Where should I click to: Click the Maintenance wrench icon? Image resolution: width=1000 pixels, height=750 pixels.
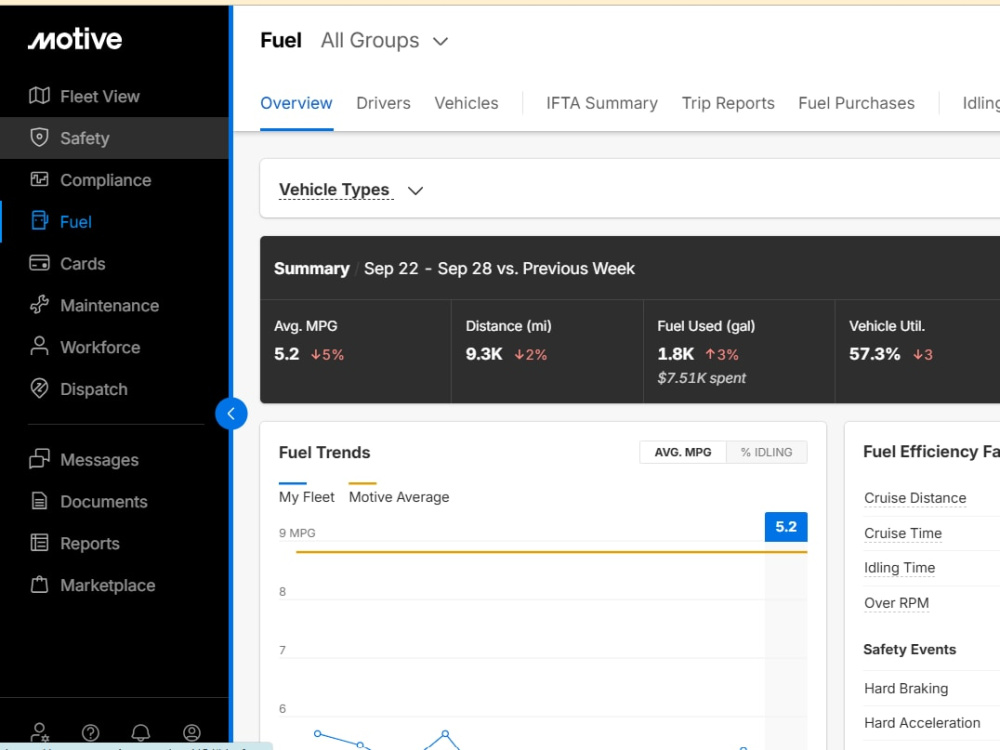point(40,305)
